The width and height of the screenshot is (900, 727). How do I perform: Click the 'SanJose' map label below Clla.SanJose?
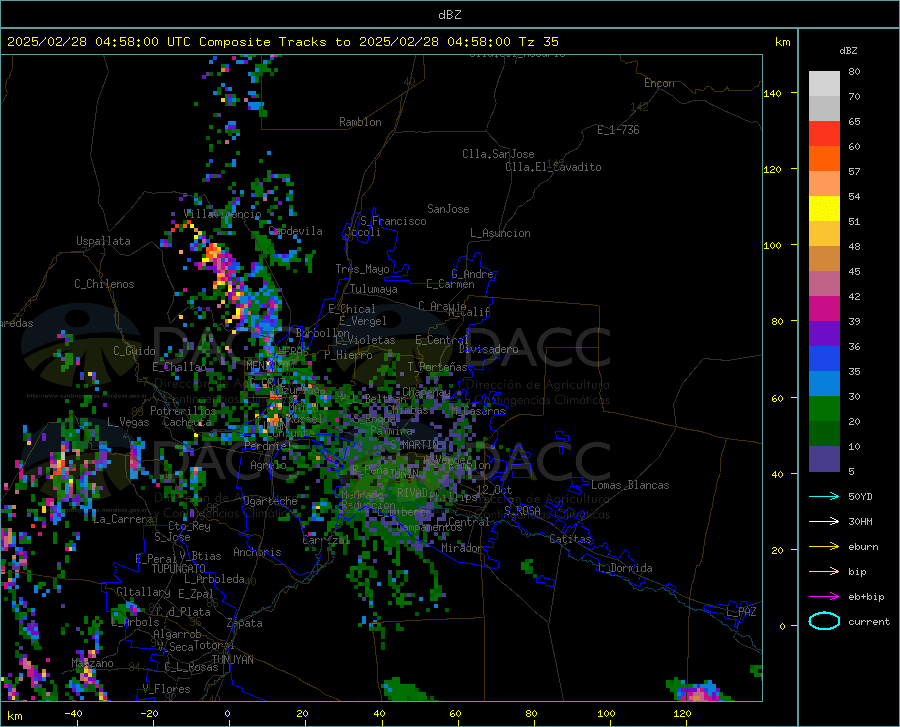pyautogui.click(x=448, y=209)
